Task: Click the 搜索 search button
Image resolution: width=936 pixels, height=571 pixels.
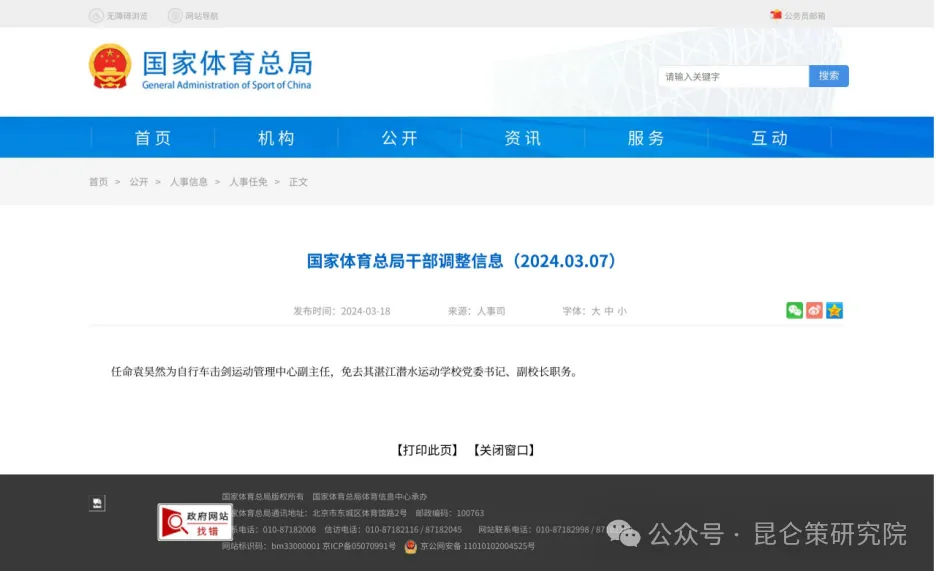Action: (x=829, y=76)
